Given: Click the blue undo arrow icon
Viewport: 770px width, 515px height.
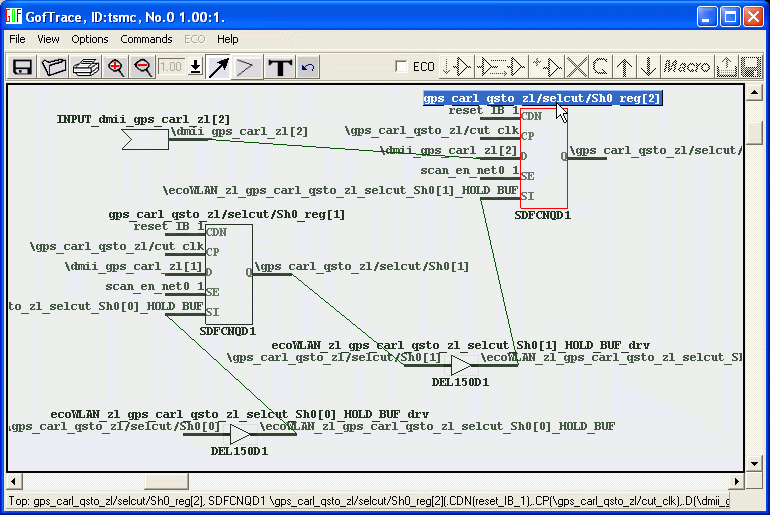Looking at the screenshot, I should (308, 67).
